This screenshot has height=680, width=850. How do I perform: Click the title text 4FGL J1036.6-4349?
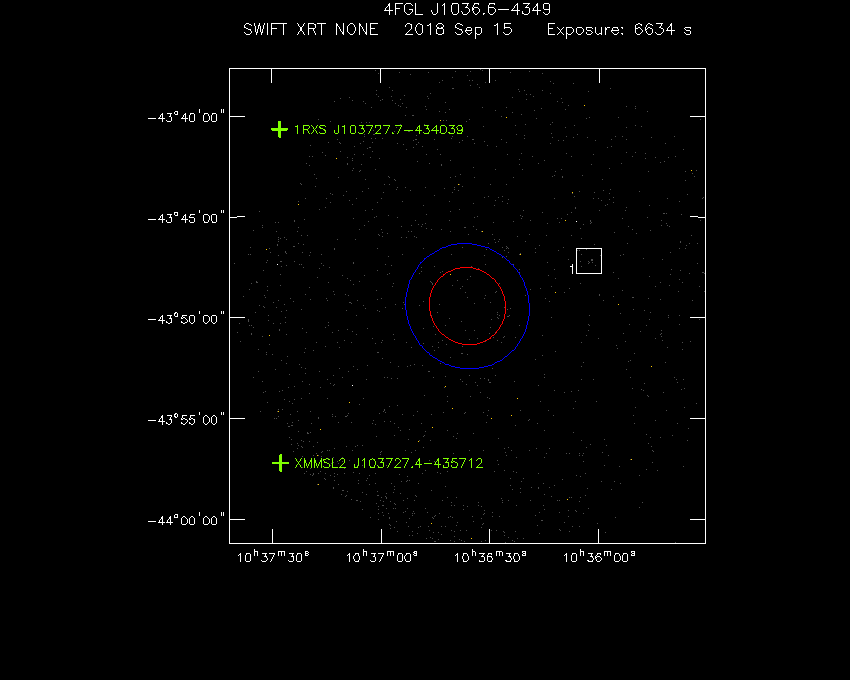[467, 9]
